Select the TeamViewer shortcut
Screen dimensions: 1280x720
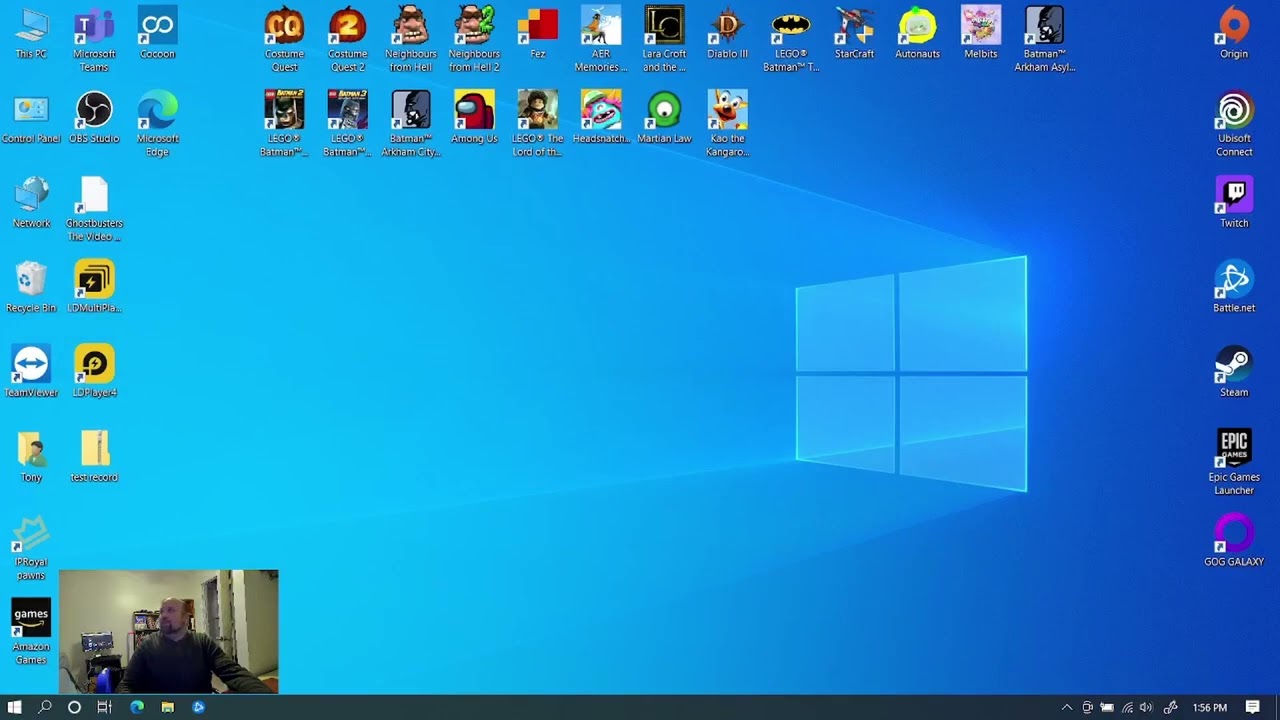[x=31, y=372]
